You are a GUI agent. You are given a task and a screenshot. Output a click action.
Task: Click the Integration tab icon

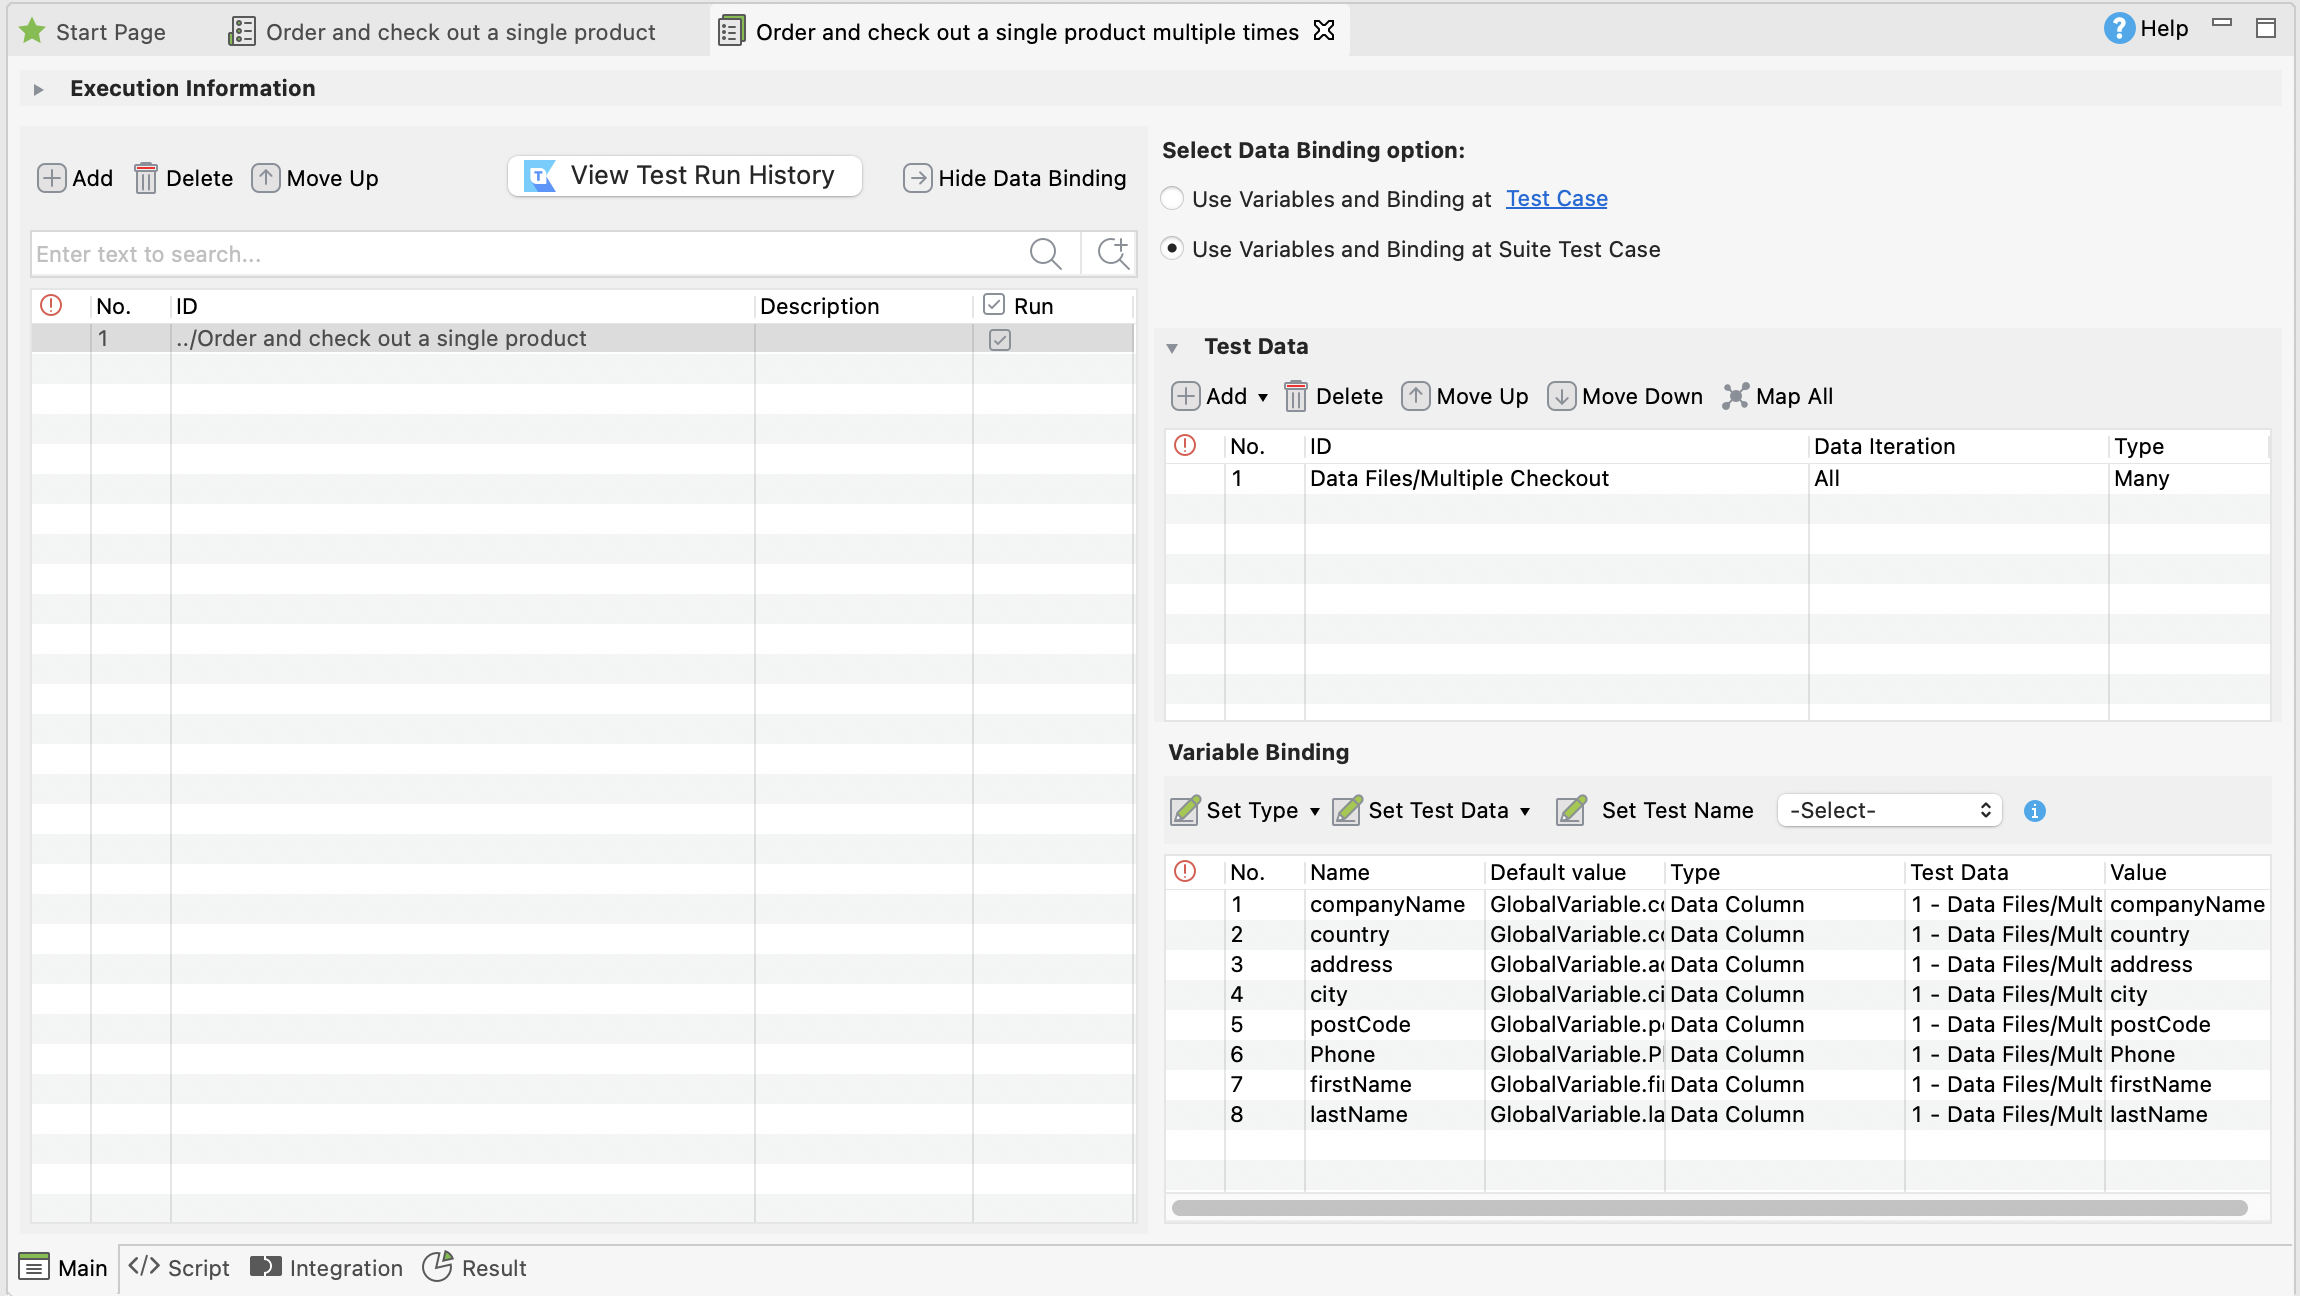[x=266, y=1267]
